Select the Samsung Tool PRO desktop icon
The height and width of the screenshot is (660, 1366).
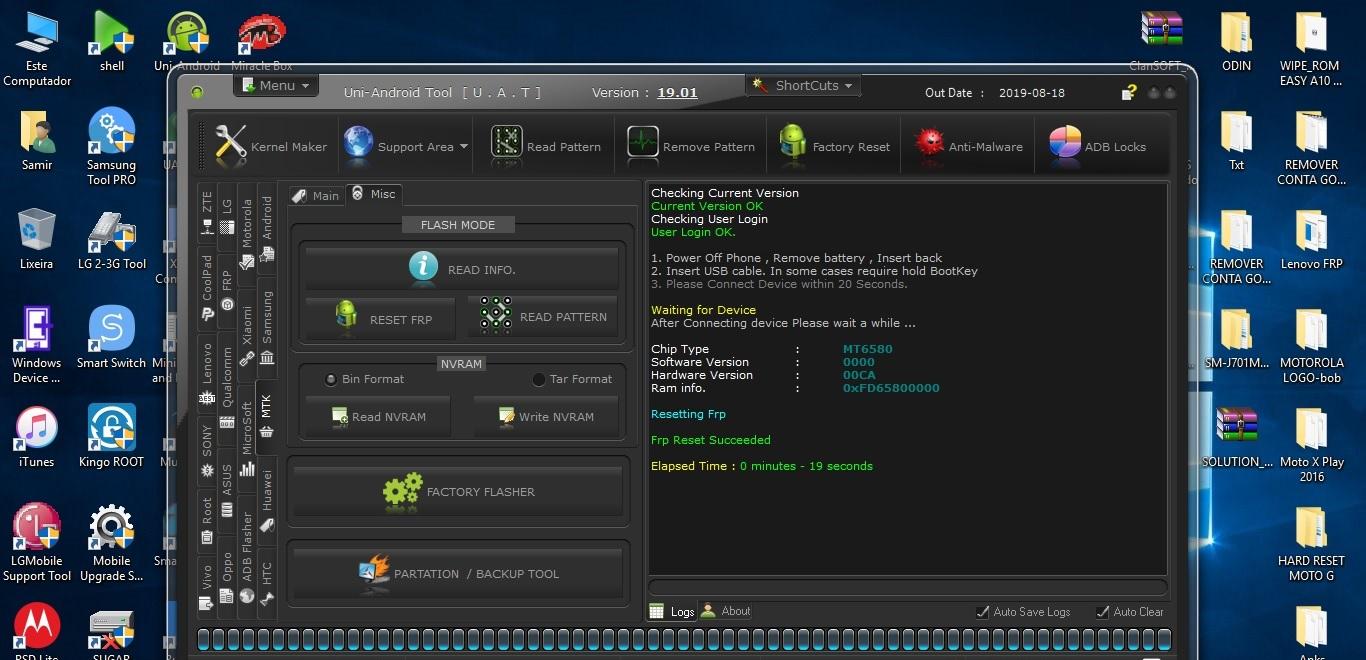pos(111,147)
